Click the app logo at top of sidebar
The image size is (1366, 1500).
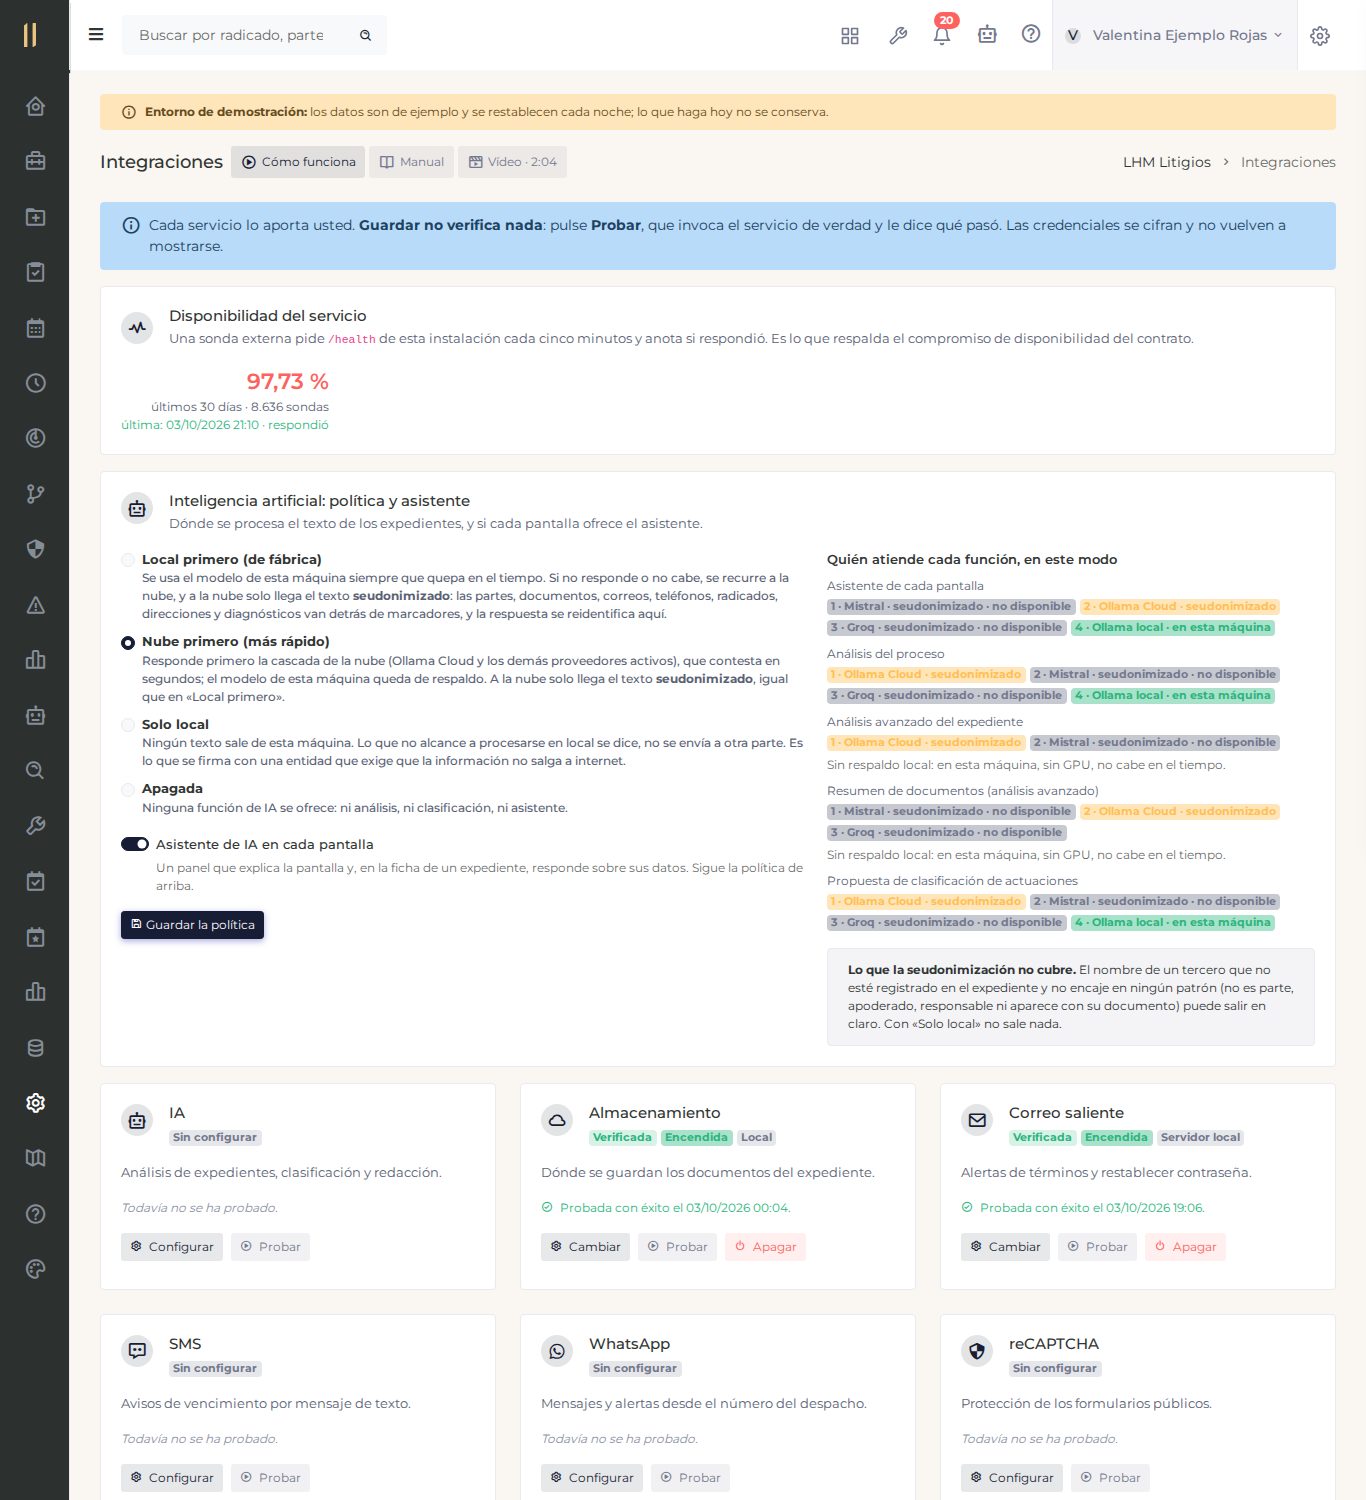point(30,35)
